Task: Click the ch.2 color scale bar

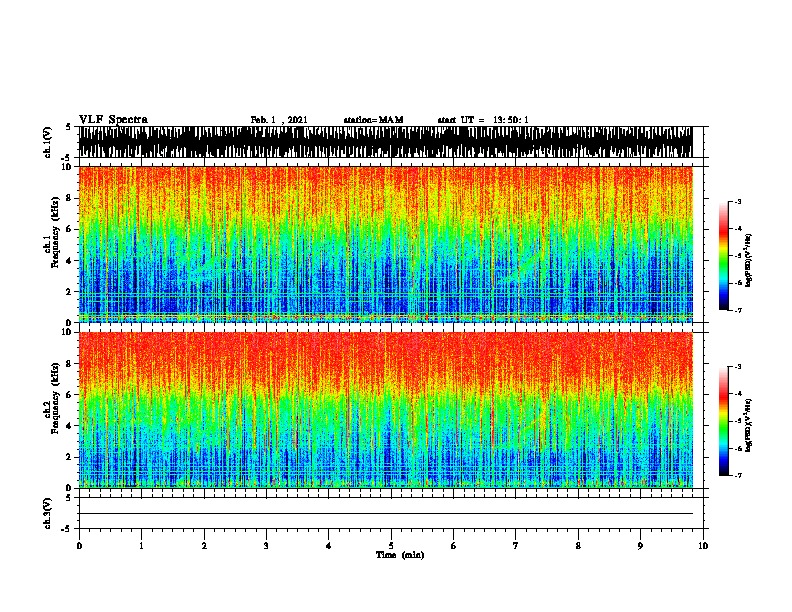Action: coord(723,421)
